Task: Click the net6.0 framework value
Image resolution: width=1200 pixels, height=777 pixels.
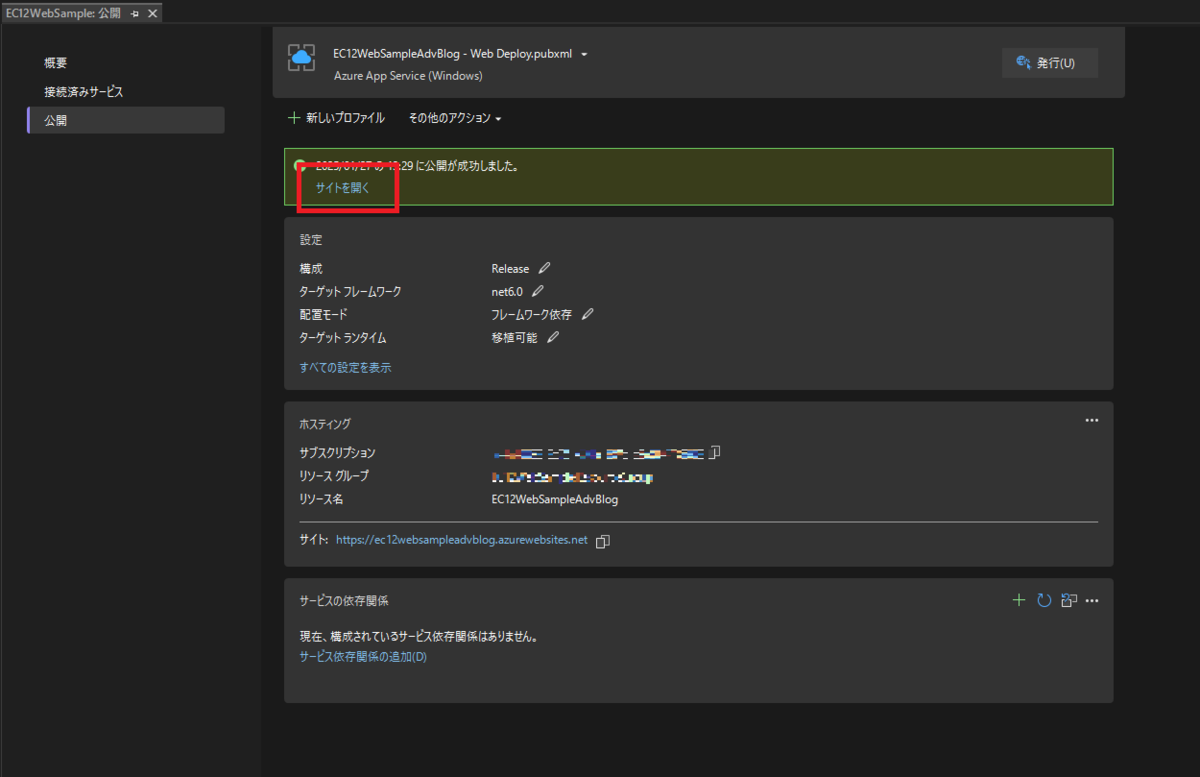Action: point(507,292)
